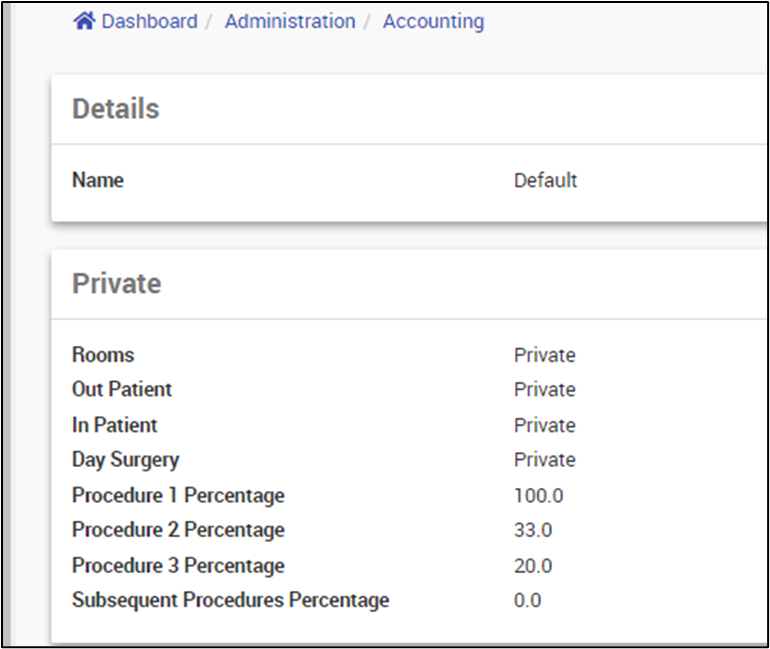
Task: Select the Name field label
Action: [x=98, y=181]
